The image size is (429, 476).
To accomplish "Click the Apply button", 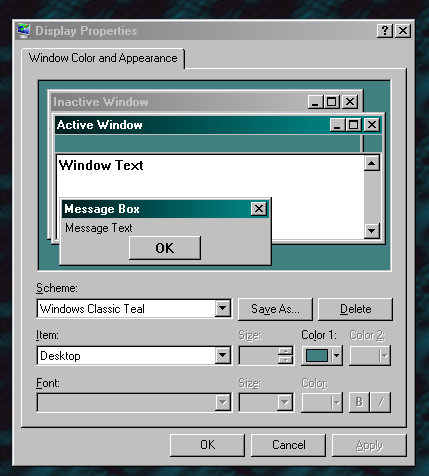I will (x=369, y=445).
